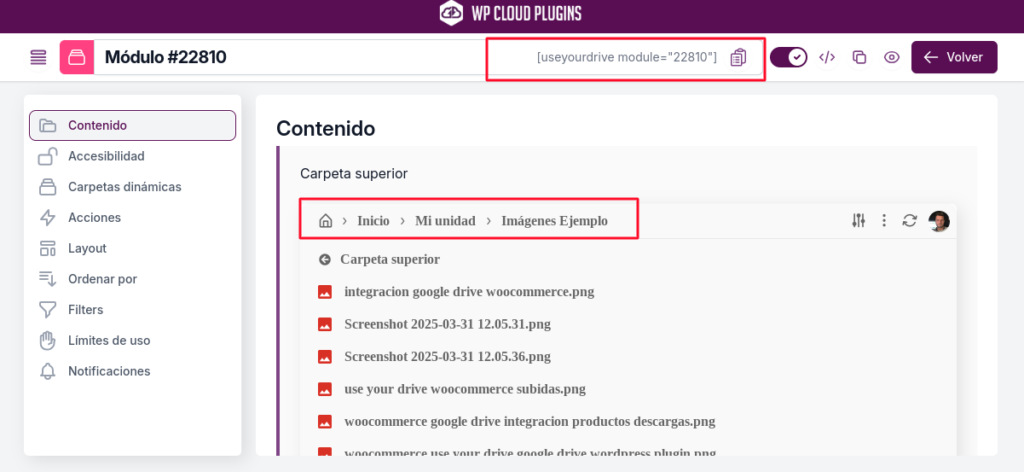Click image icon beside woocommerce subidas.png
The width and height of the screenshot is (1024, 472).
click(x=325, y=390)
